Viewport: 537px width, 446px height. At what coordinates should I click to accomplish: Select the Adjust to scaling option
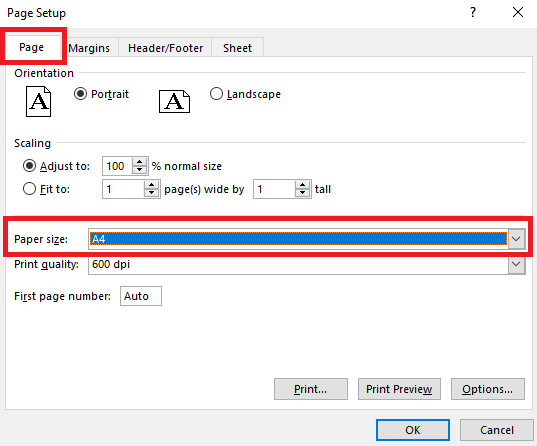pos(29,166)
